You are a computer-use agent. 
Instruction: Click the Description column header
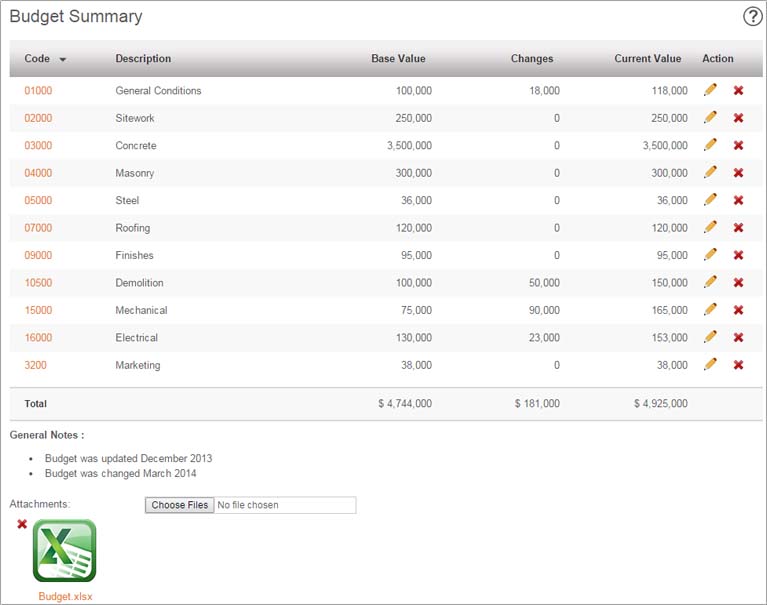click(143, 59)
